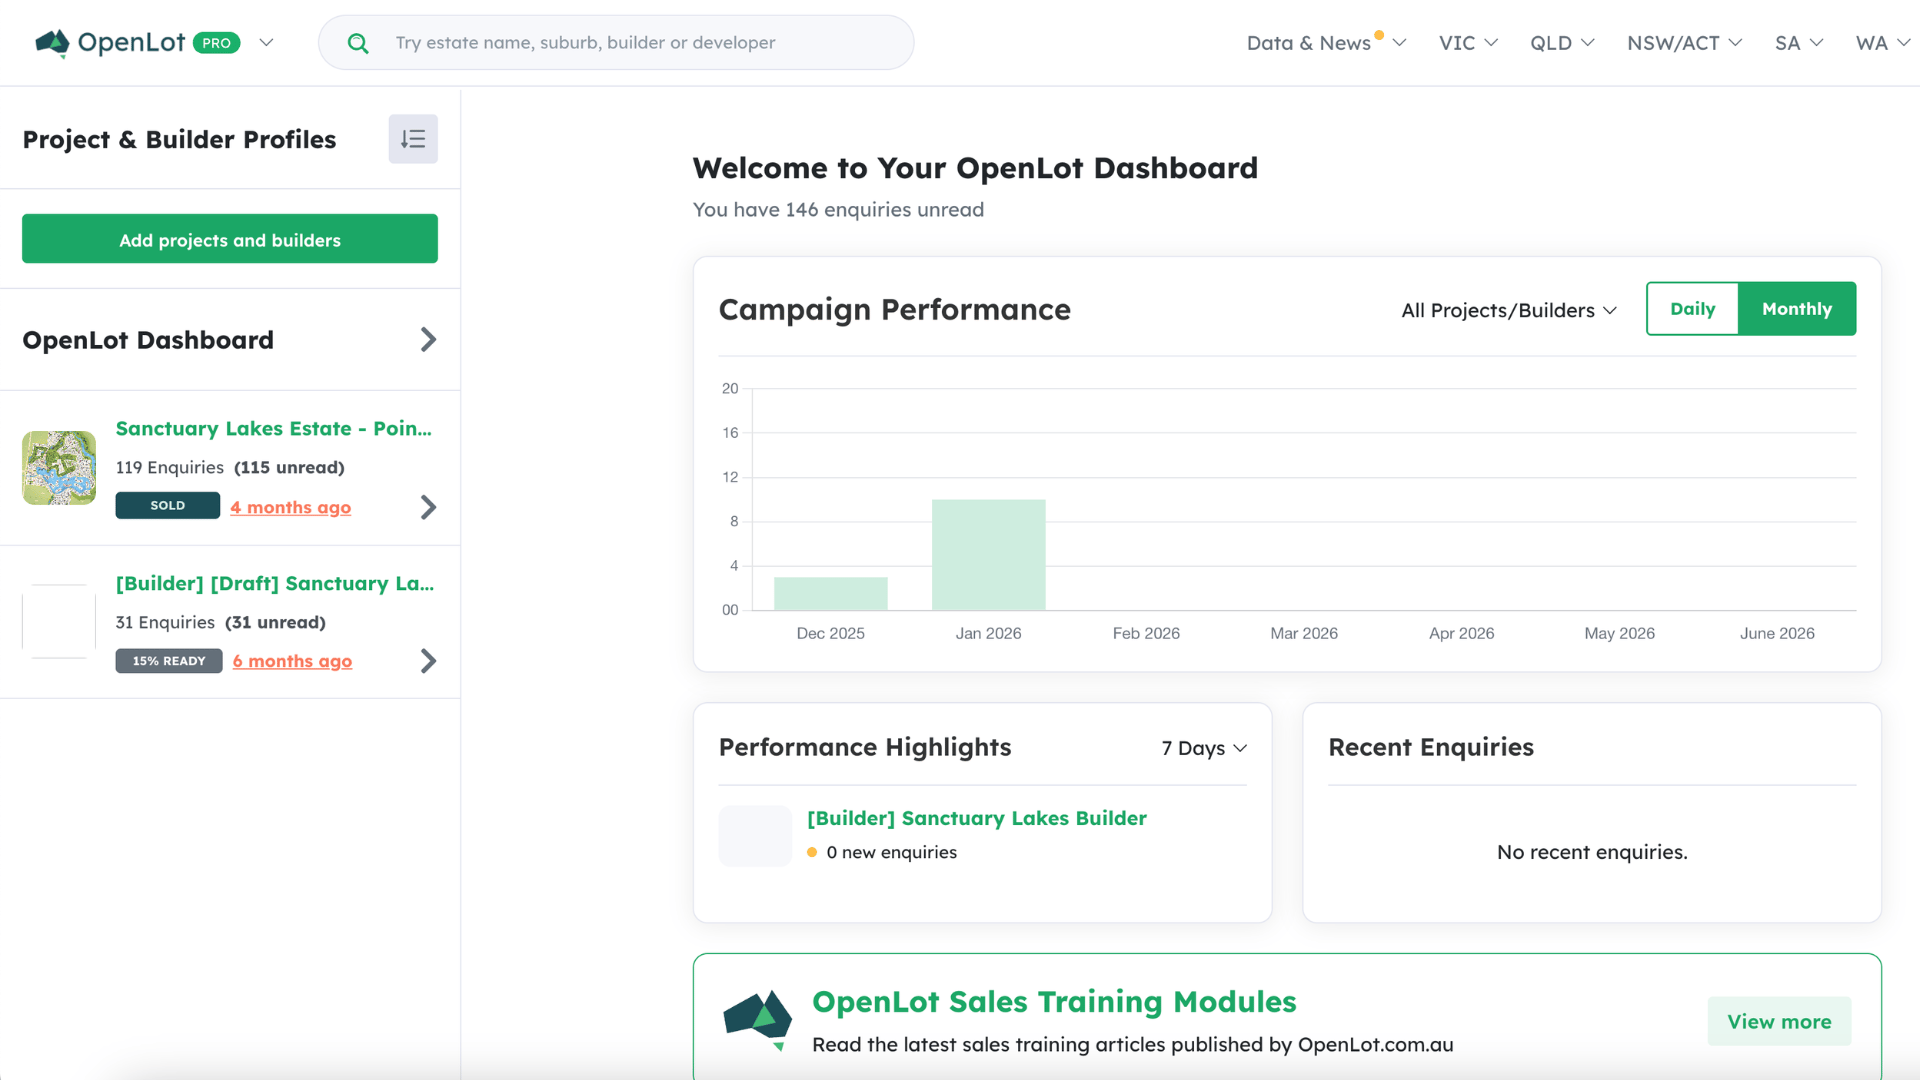Switch the chart to Daily view
The image size is (1920, 1080).
pos(1692,309)
